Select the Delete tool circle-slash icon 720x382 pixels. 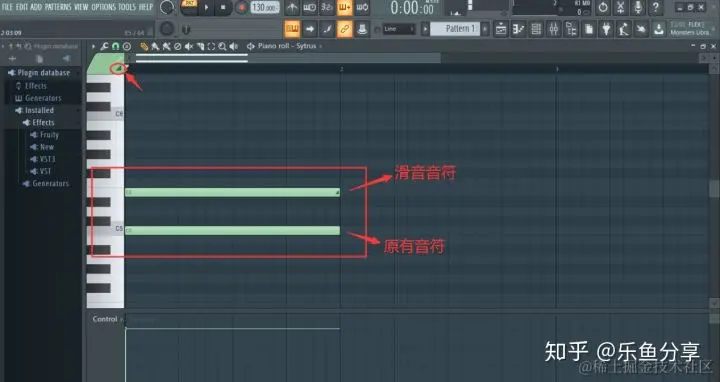tap(178, 46)
